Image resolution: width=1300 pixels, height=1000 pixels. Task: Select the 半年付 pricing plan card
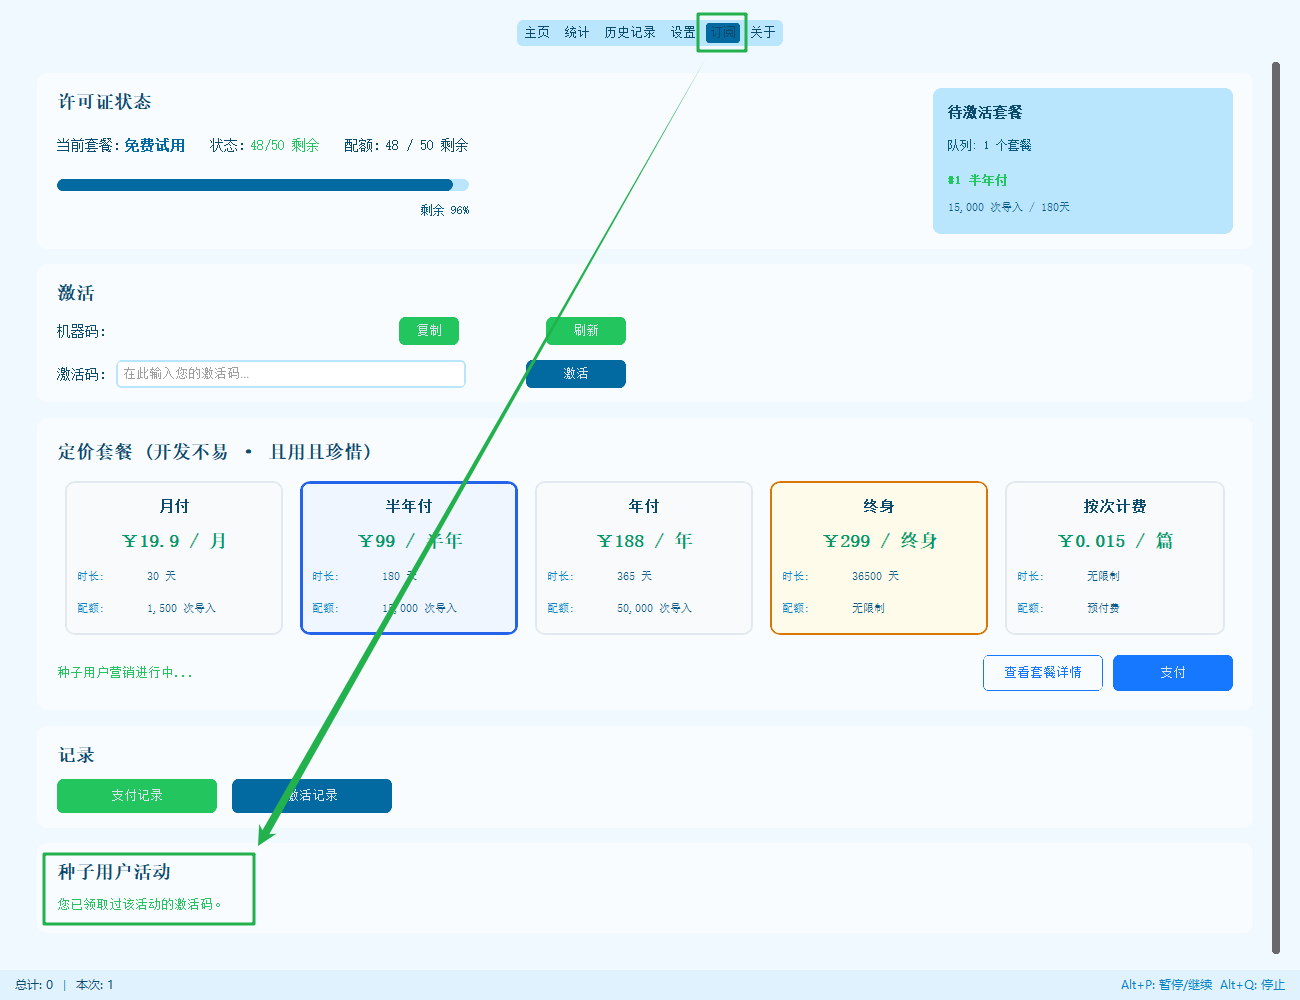[409, 558]
